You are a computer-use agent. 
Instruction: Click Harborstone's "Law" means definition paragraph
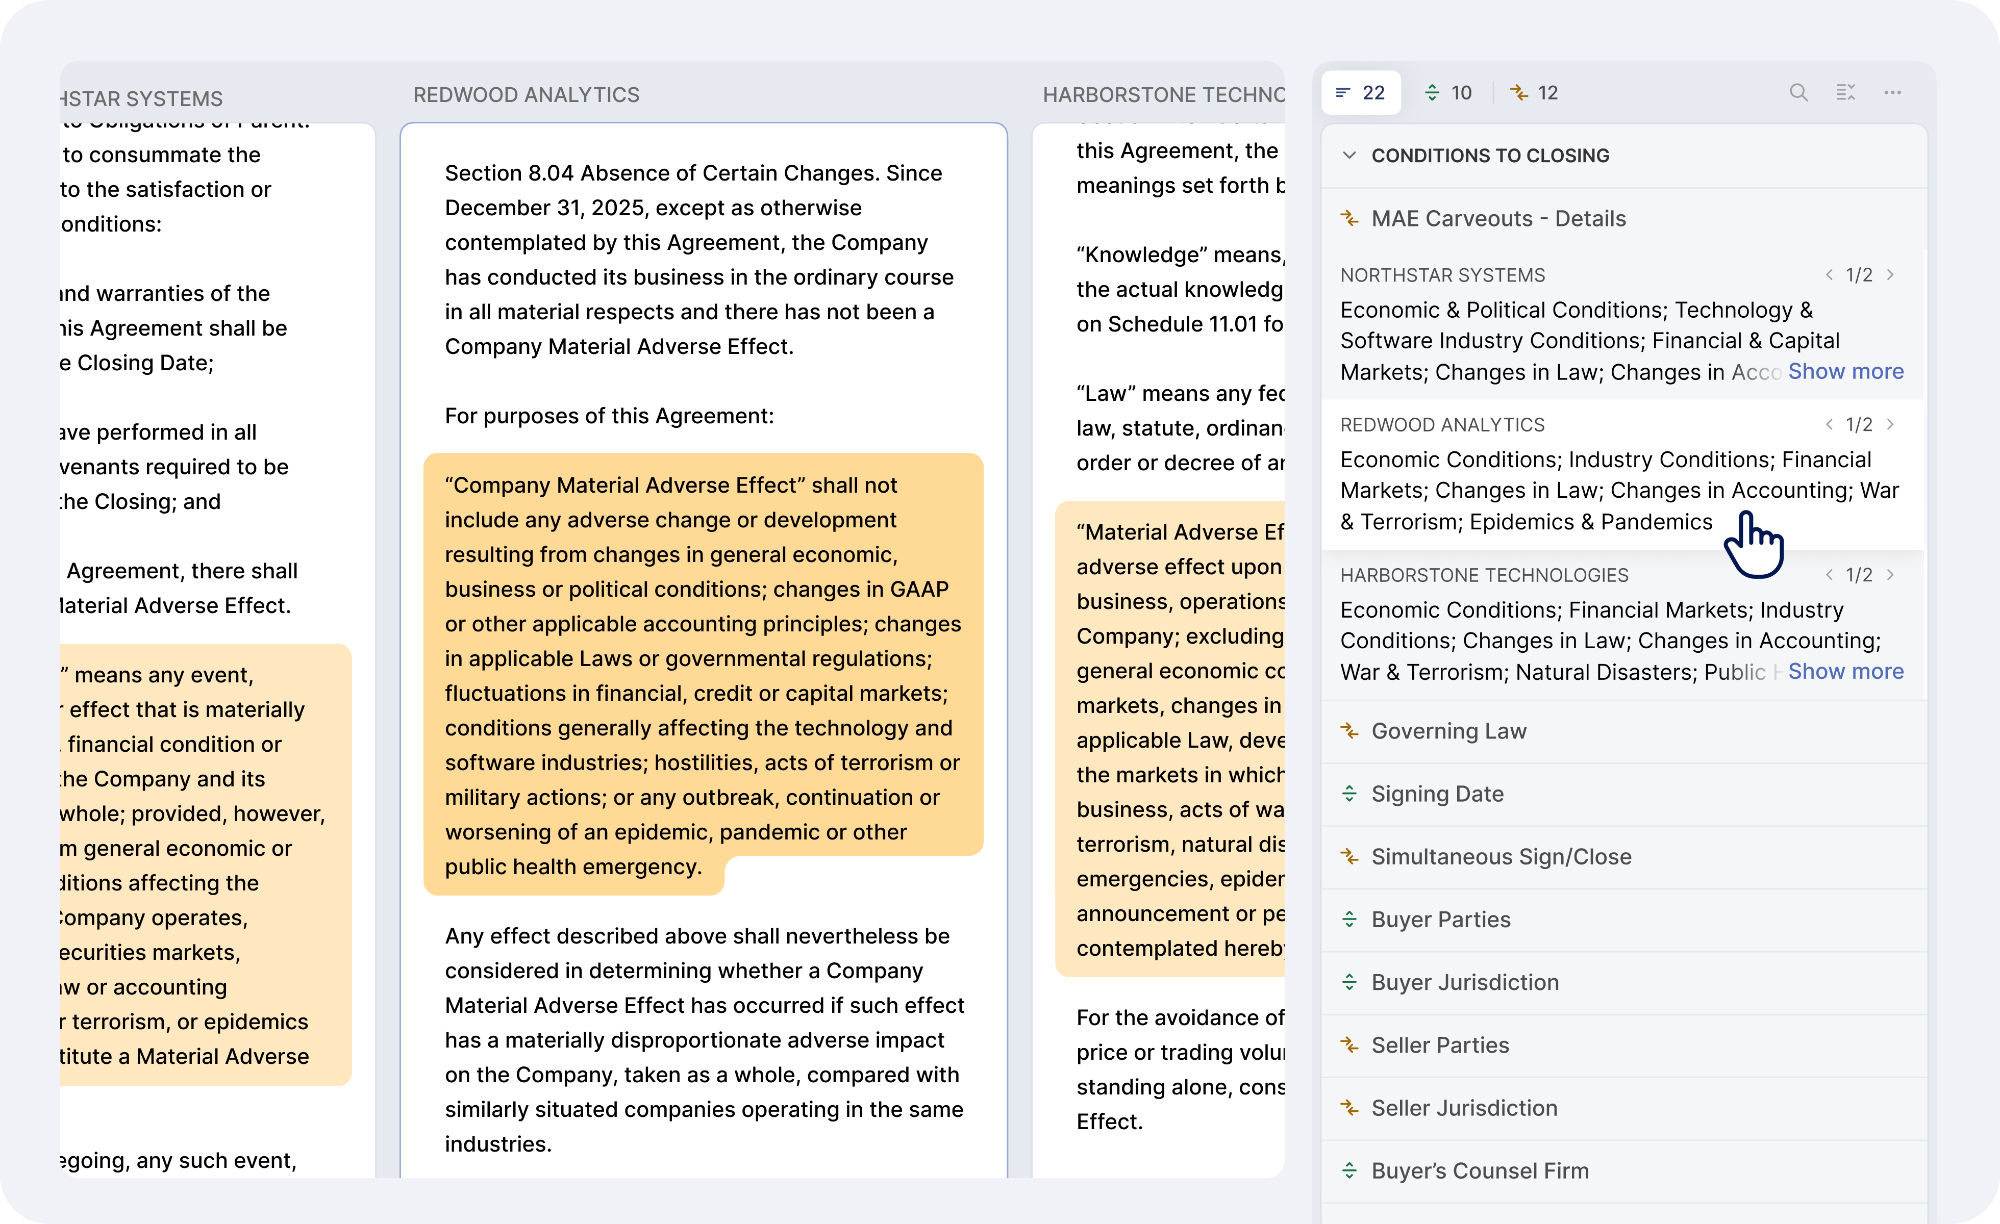coord(1180,428)
